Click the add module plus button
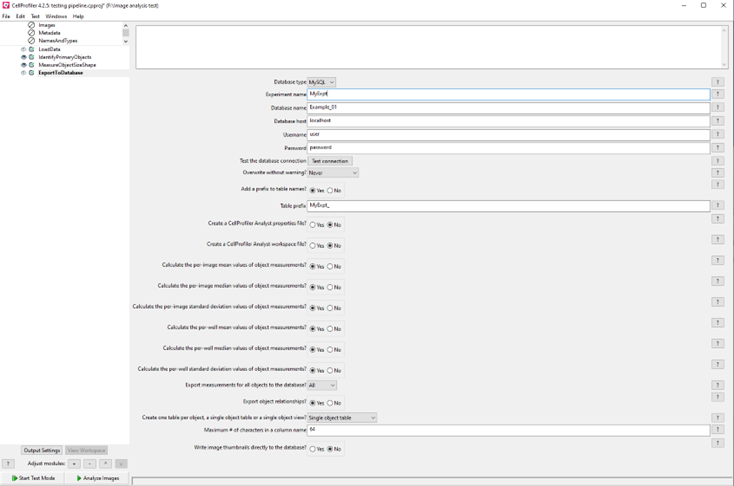Image resolution: width=734 pixels, height=486 pixels. (x=75, y=464)
